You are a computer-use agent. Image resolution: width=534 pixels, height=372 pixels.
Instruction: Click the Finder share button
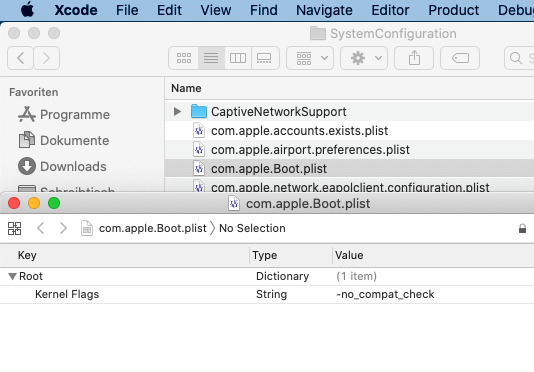tap(414, 58)
